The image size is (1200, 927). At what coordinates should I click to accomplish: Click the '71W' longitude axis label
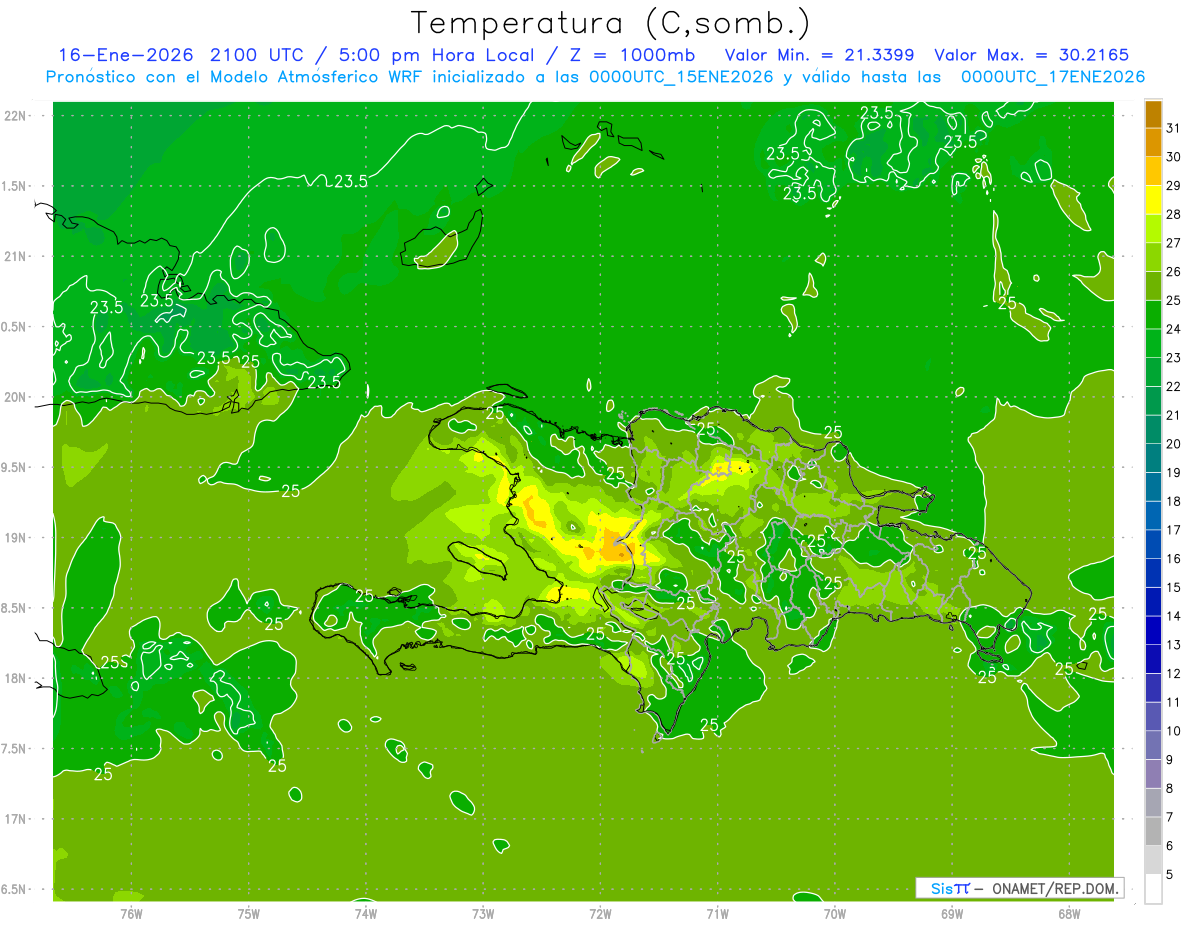coord(718,913)
